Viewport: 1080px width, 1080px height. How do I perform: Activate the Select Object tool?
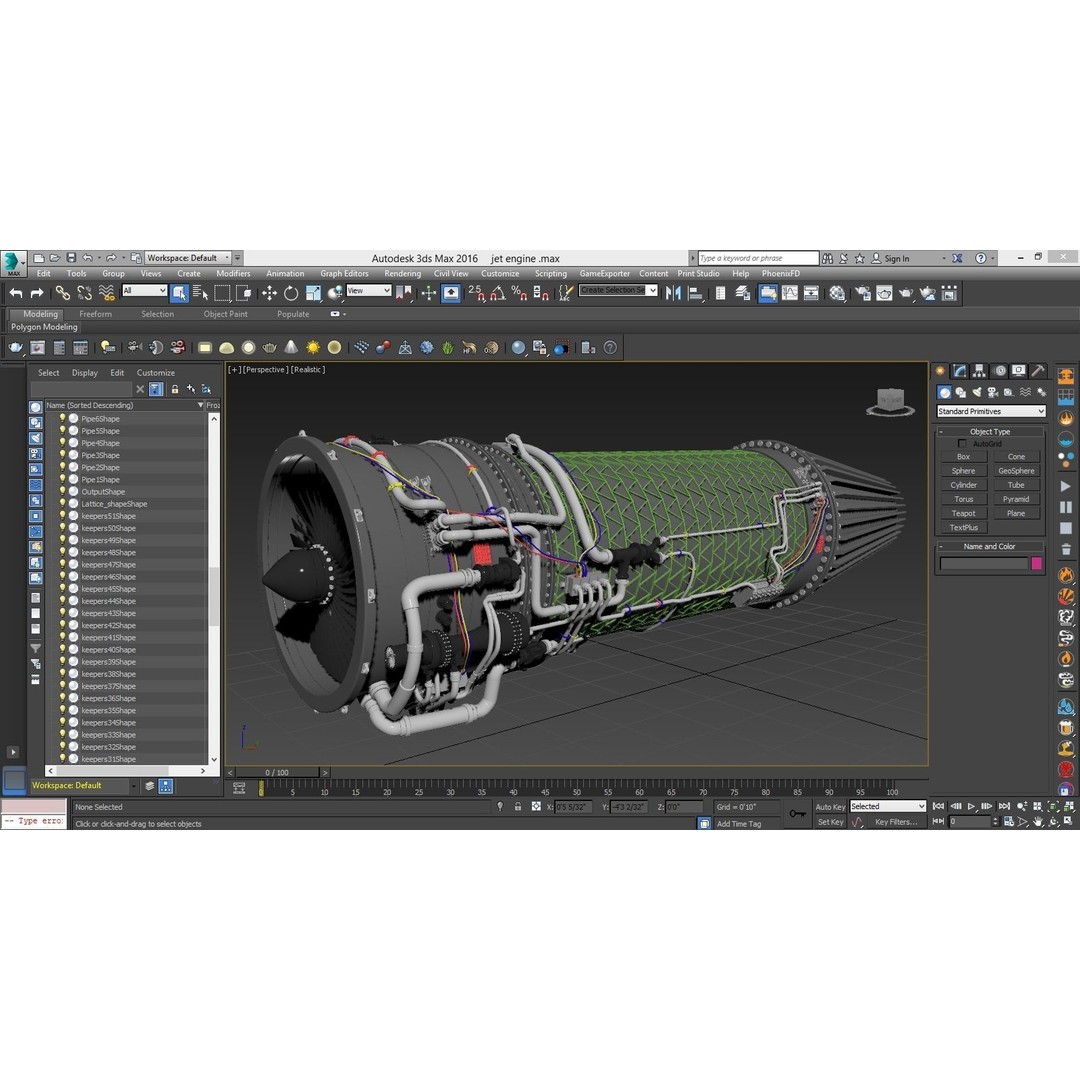(179, 293)
